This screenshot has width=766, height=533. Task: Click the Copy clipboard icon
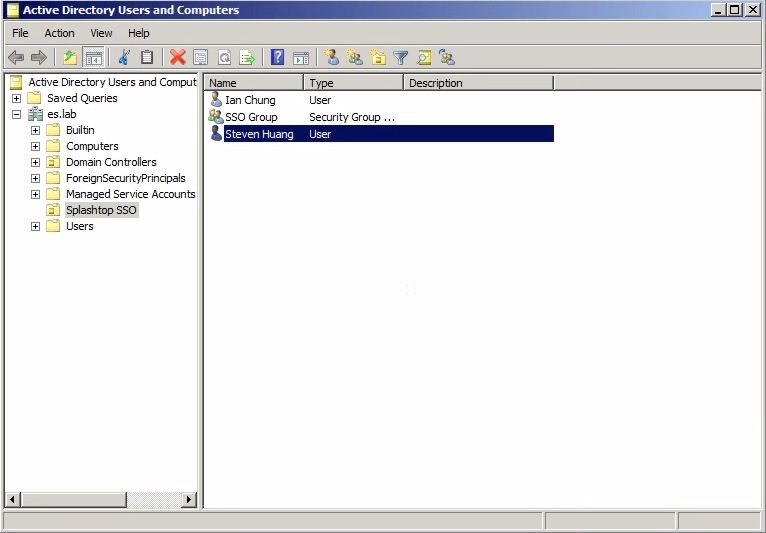pos(147,58)
